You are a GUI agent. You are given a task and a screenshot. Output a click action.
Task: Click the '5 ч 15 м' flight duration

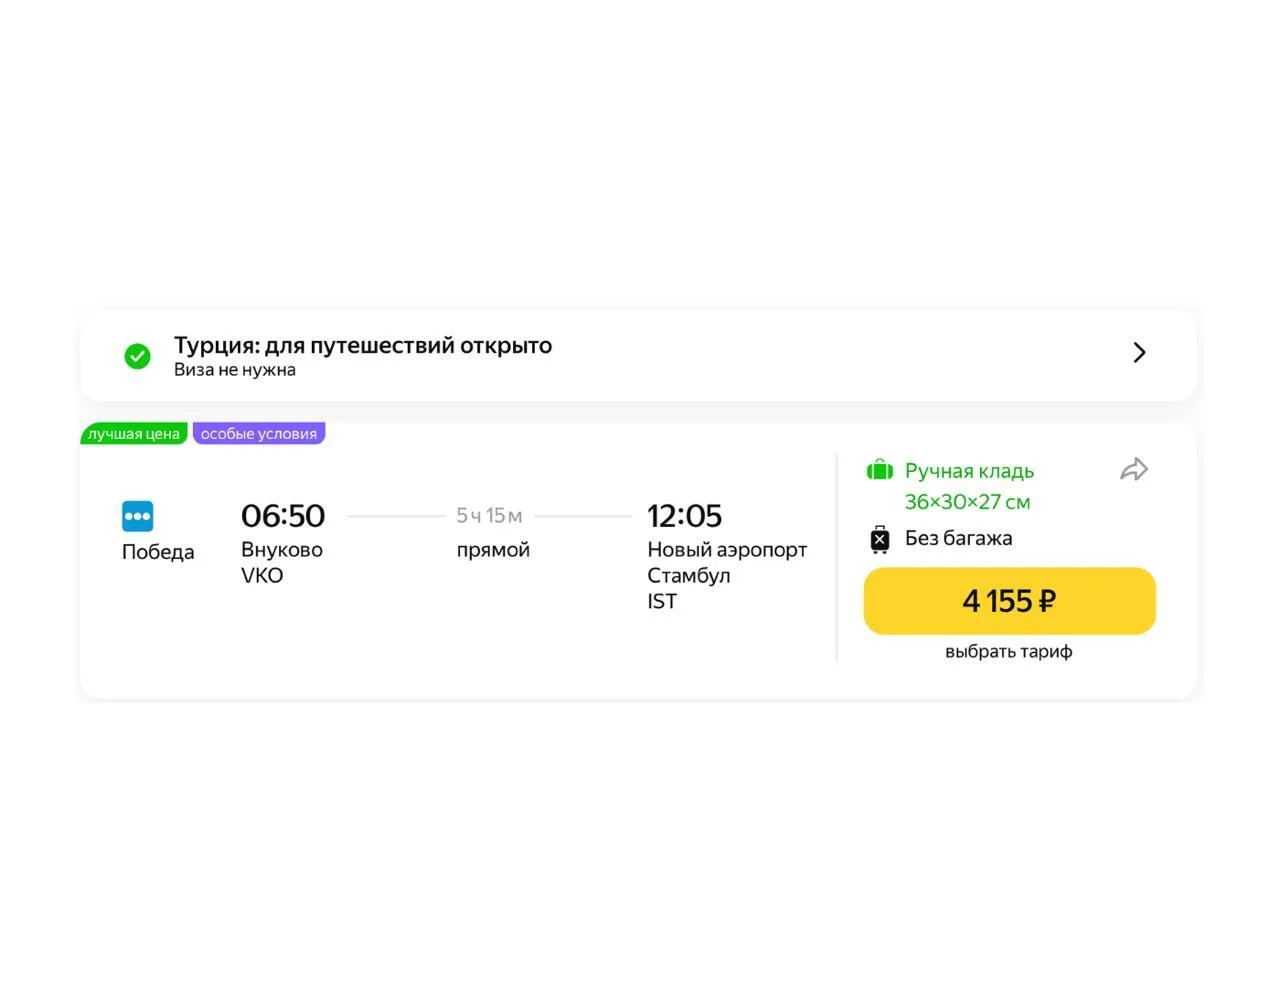(489, 515)
